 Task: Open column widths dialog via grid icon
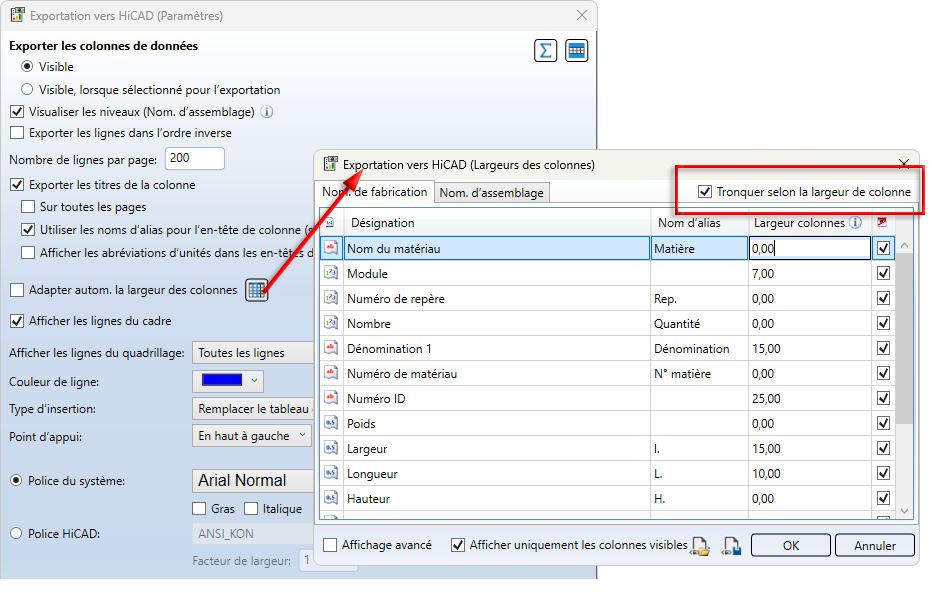coord(257,290)
